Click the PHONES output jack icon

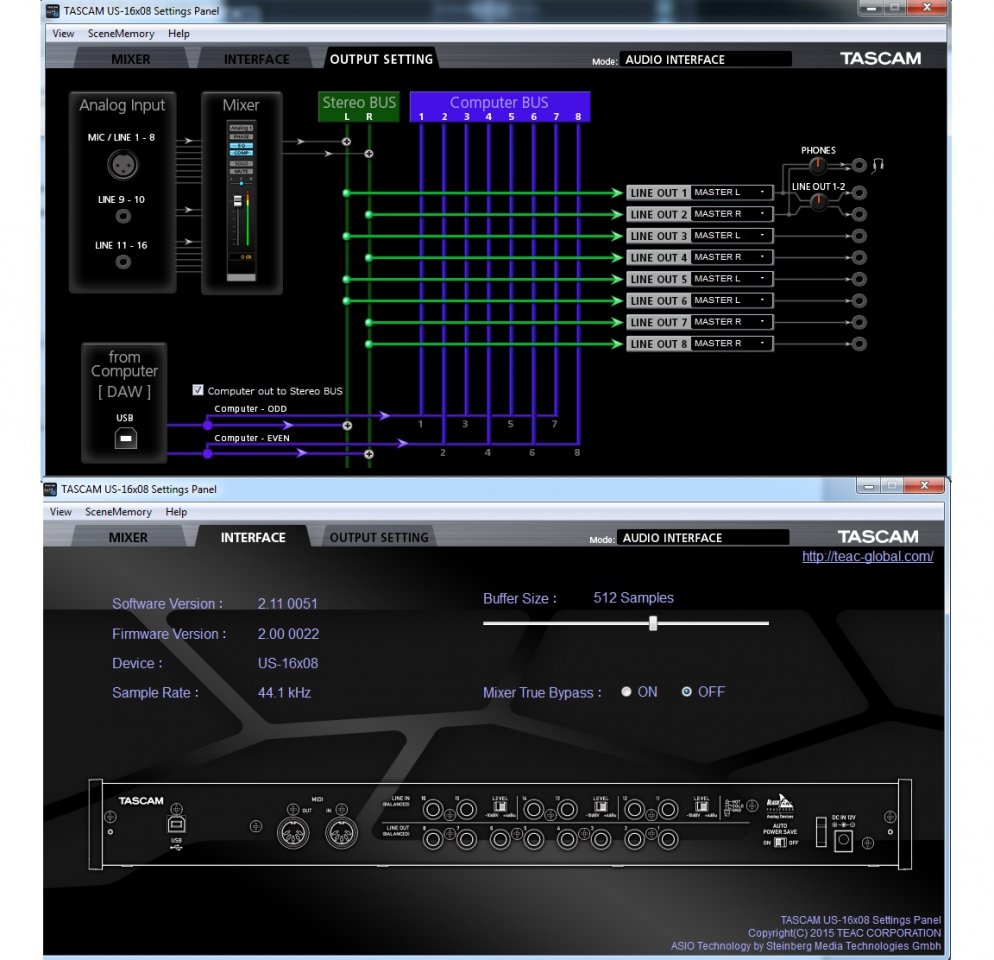pyautogui.click(x=859, y=165)
